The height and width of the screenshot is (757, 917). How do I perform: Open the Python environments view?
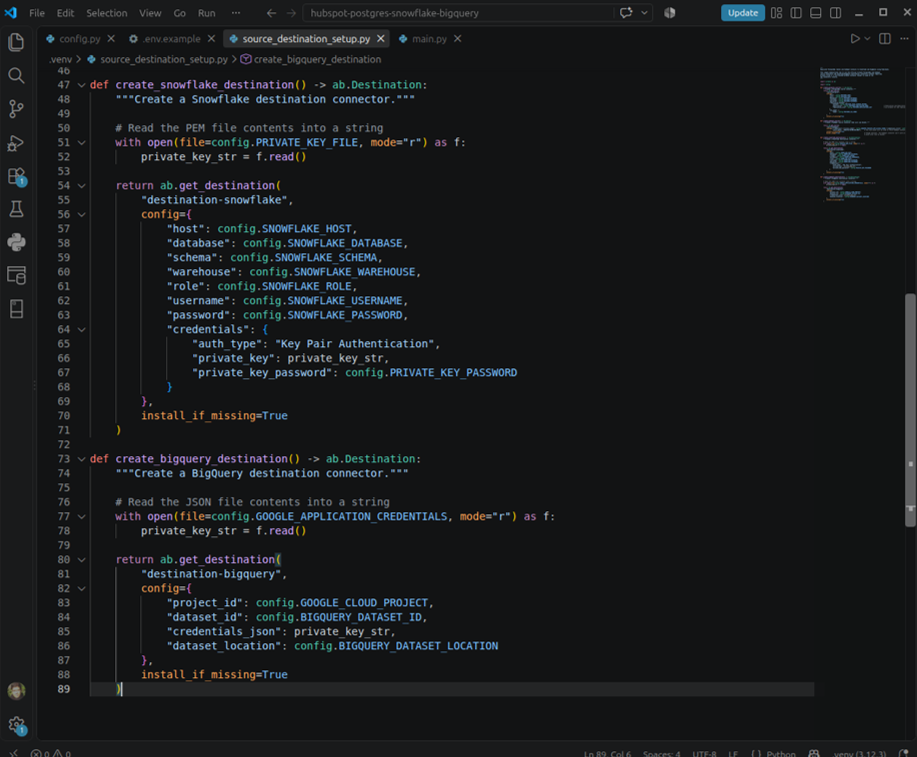[16, 242]
